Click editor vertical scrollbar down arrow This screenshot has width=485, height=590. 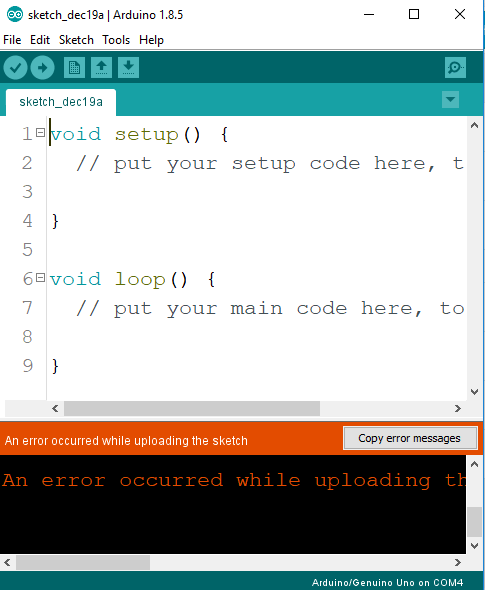tap(474, 392)
